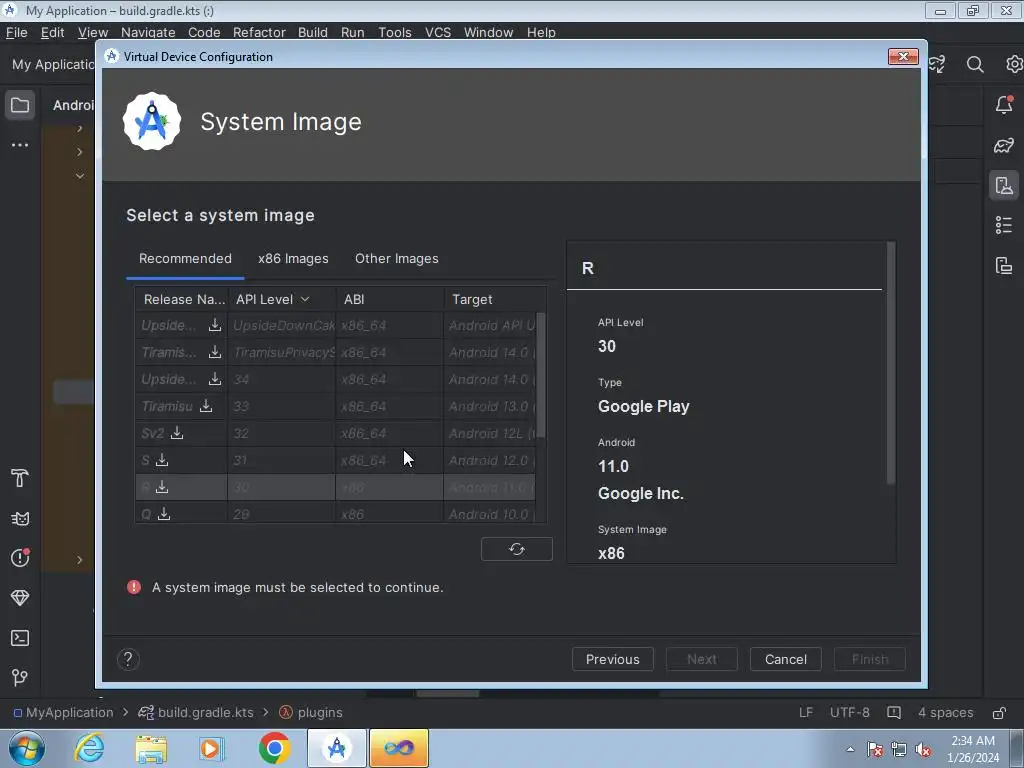
Task: Switch to the Recommended tab
Action: point(185,259)
